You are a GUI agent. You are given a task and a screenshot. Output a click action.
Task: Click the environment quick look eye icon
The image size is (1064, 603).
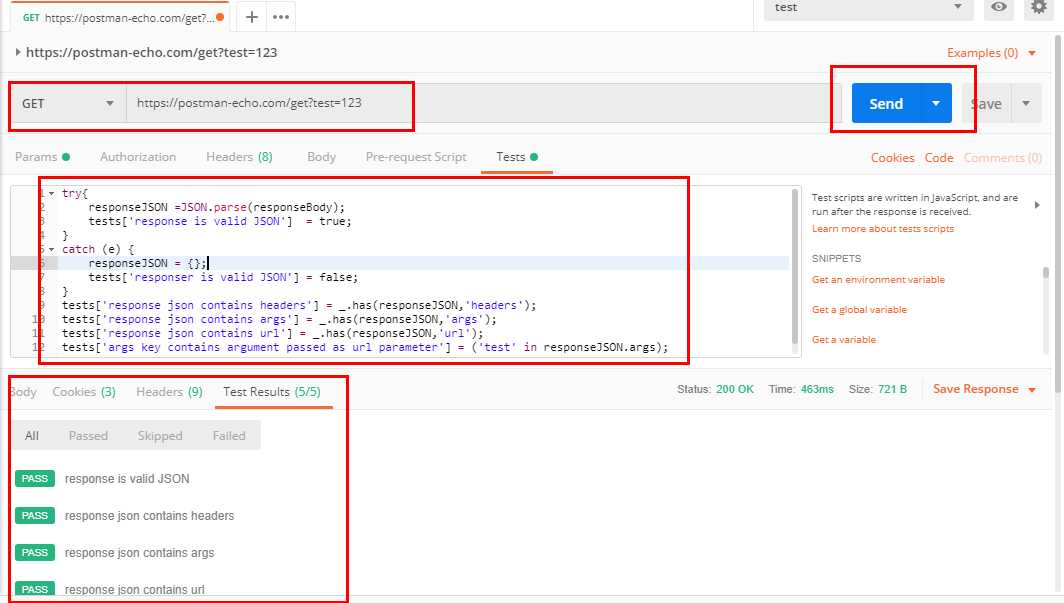click(x=999, y=7)
